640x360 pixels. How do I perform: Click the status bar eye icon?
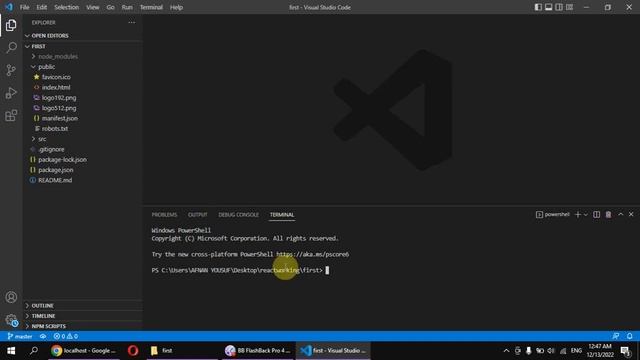click(43, 336)
